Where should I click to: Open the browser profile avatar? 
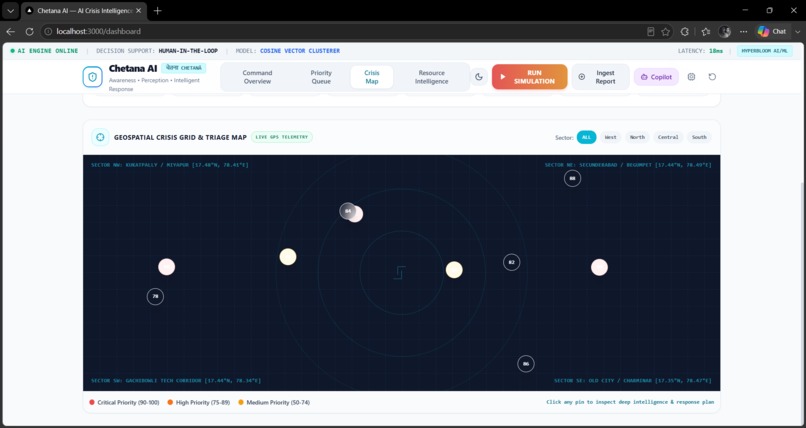(x=725, y=31)
